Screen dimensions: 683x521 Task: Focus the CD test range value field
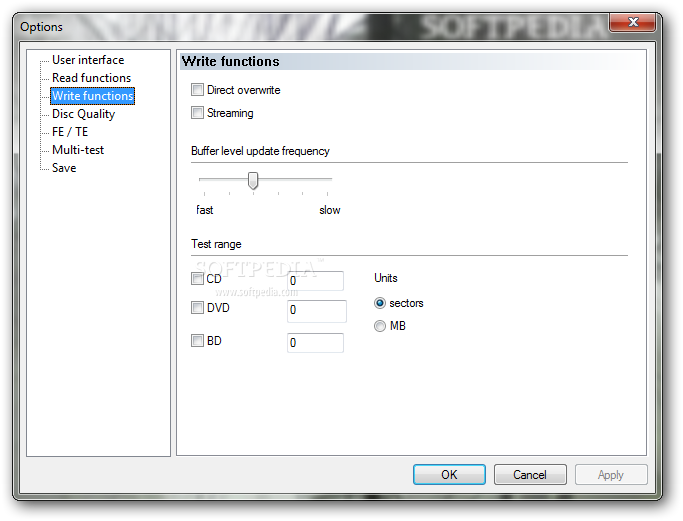(x=315, y=281)
